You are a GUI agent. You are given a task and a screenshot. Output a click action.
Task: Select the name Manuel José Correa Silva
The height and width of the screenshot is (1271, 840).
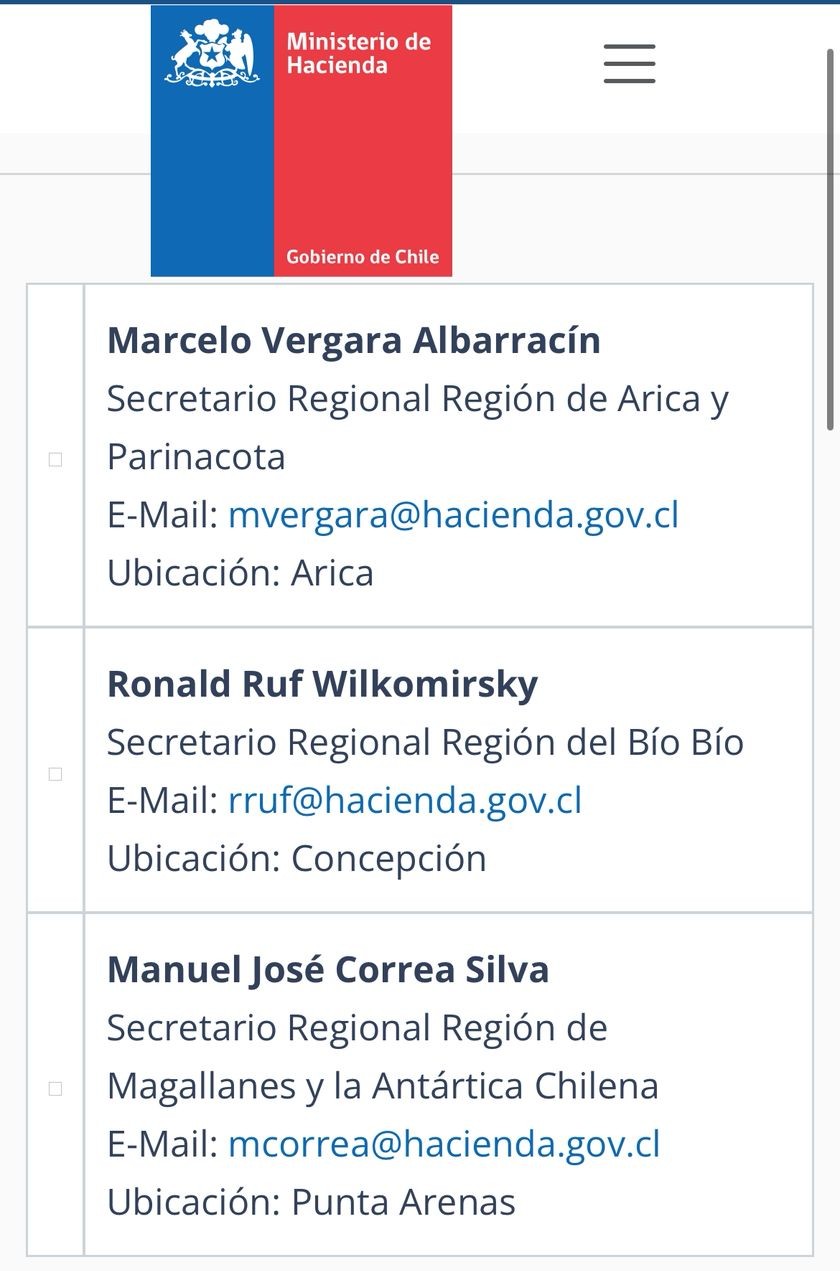pyautogui.click(x=328, y=971)
